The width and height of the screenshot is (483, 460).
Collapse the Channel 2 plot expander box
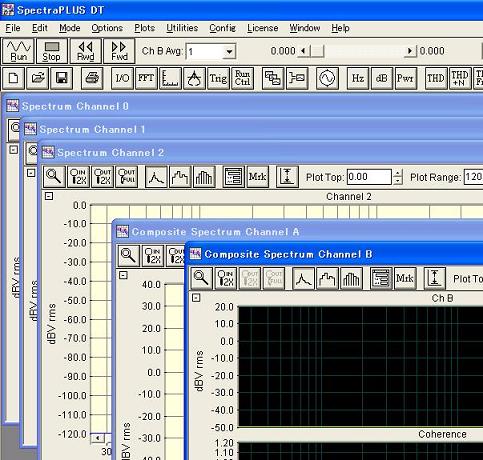(49, 196)
